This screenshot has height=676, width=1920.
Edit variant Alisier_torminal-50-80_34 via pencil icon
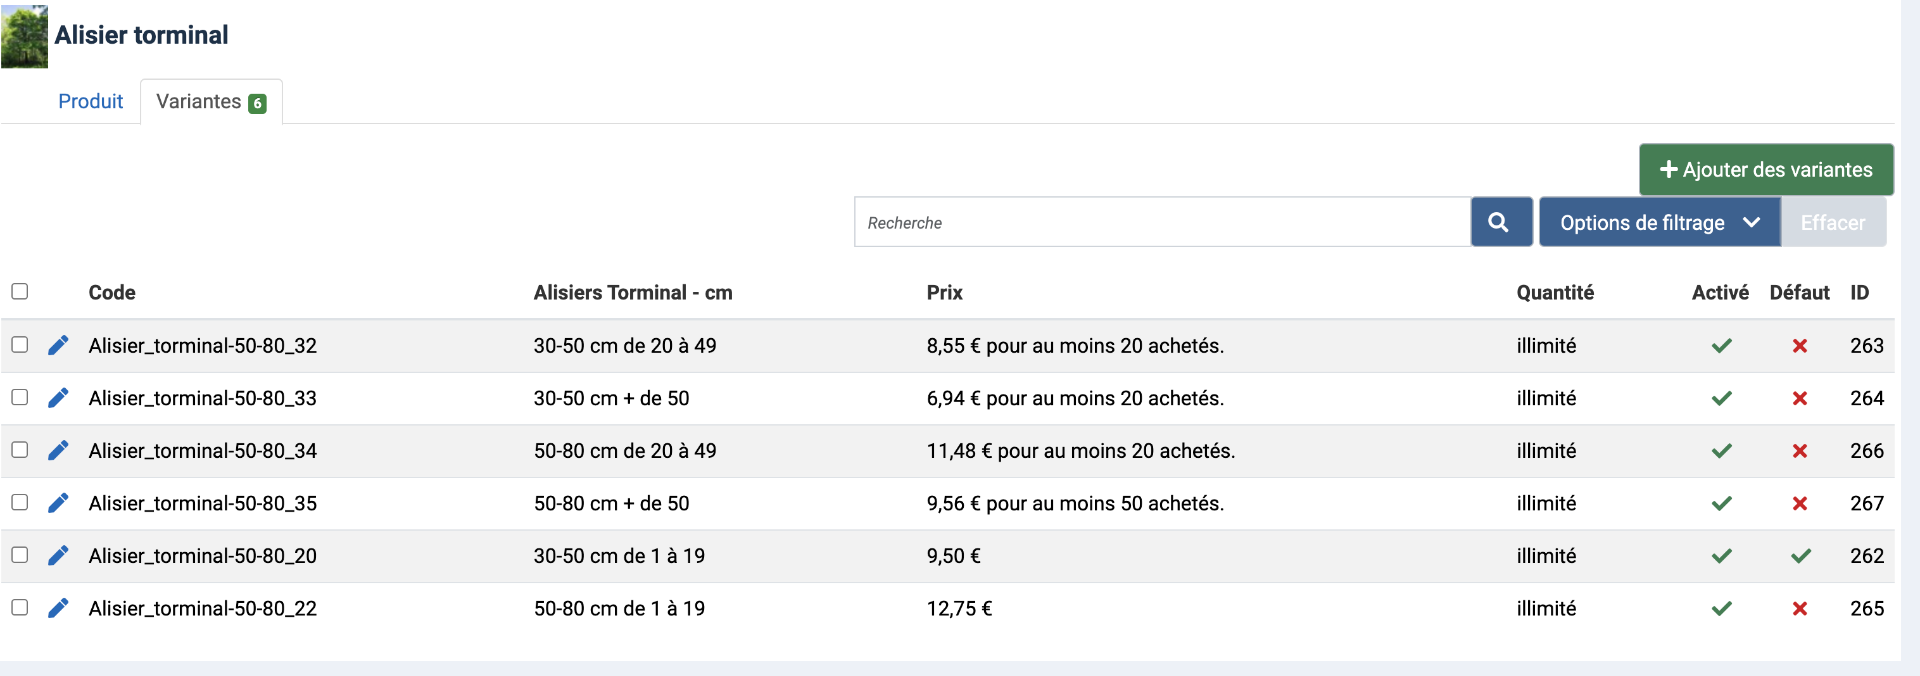(58, 450)
